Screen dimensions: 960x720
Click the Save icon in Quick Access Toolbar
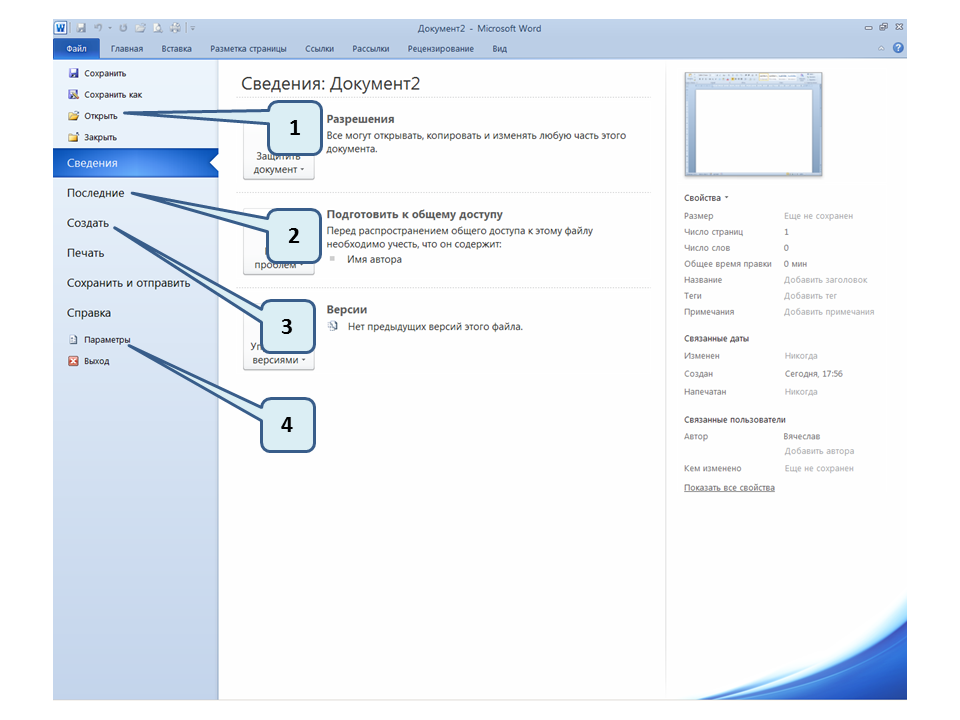(81, 28)
